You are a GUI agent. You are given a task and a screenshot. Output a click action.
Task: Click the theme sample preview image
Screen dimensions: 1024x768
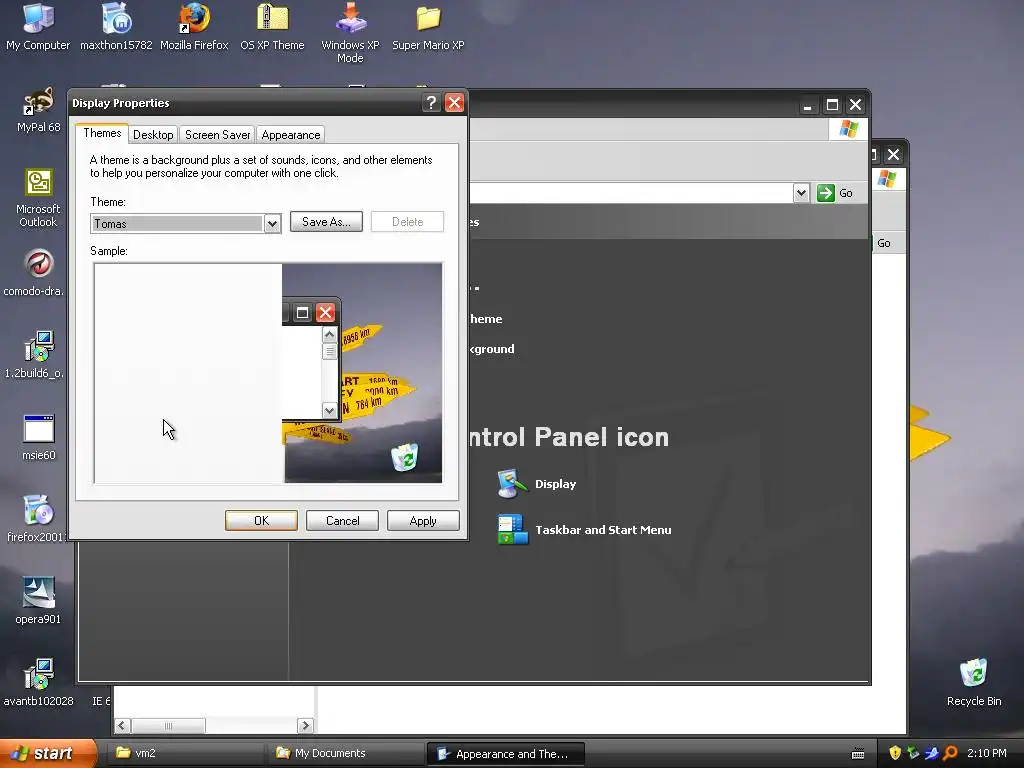point(268,373)
